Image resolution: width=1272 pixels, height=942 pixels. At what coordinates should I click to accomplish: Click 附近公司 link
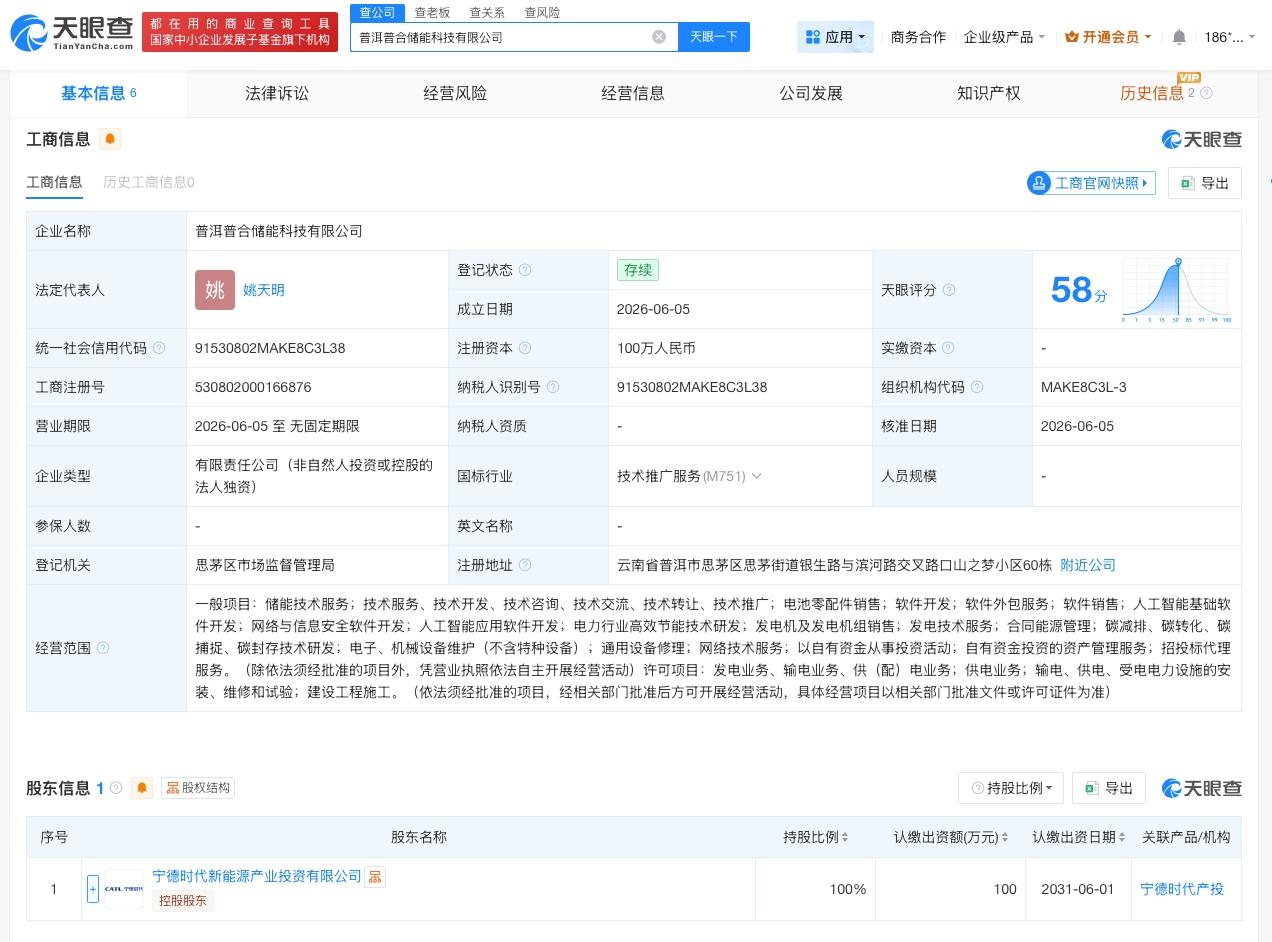(x=1088, y=565)
